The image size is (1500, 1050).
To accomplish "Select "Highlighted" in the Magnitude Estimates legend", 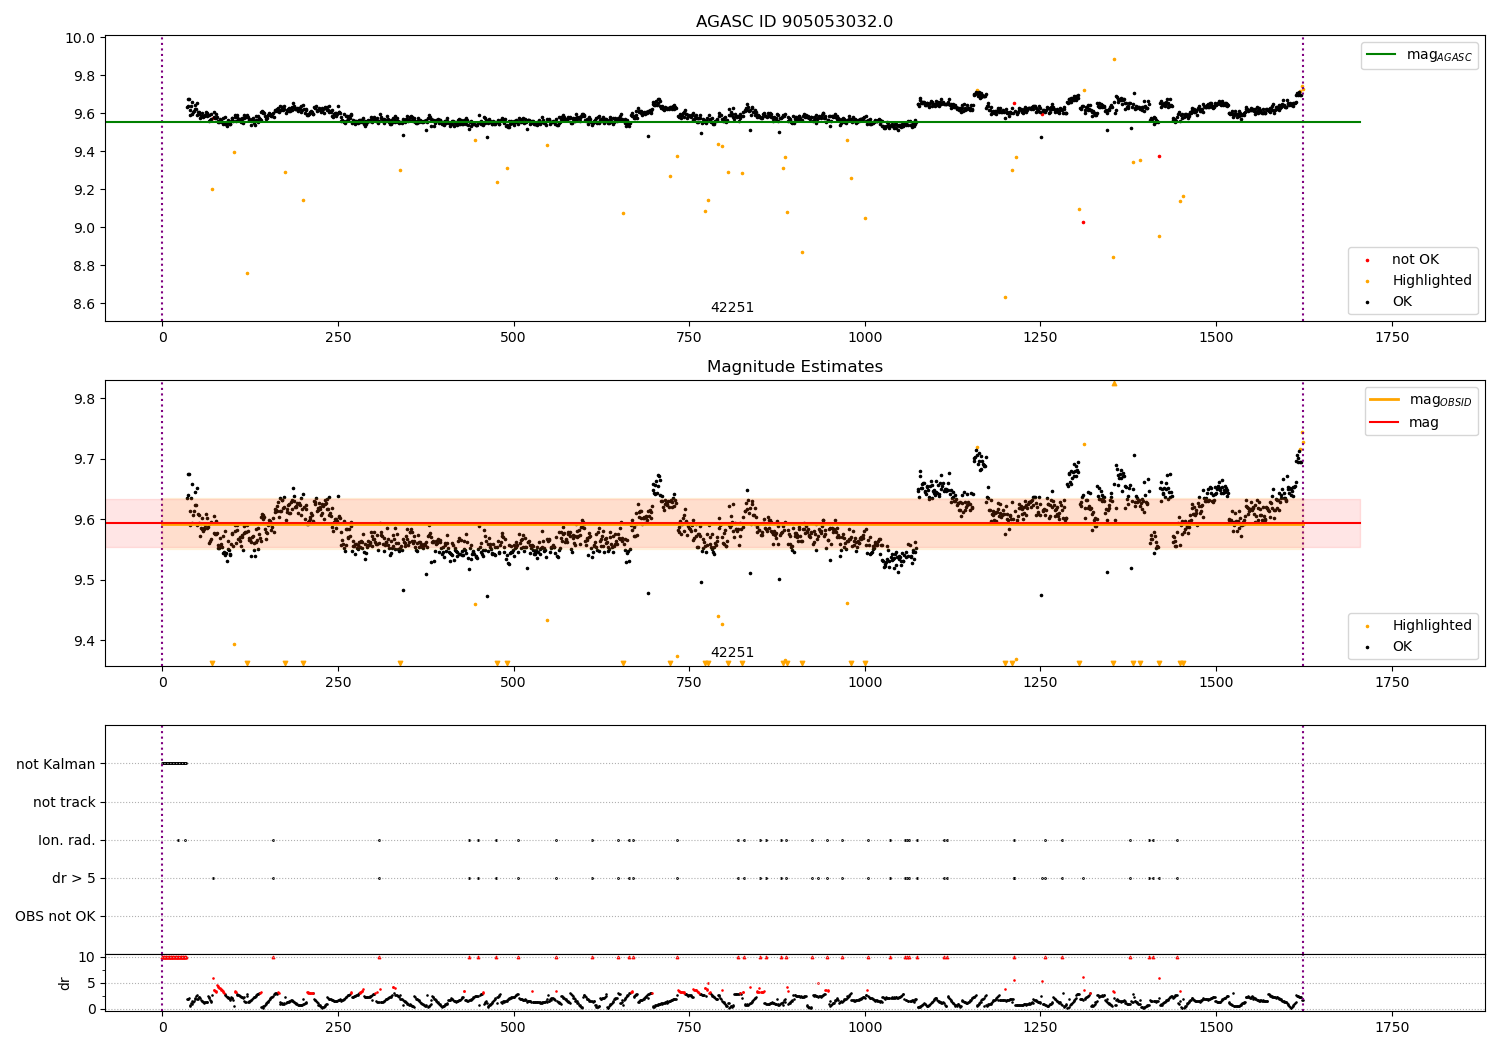I will click(x=1432, y=626).
